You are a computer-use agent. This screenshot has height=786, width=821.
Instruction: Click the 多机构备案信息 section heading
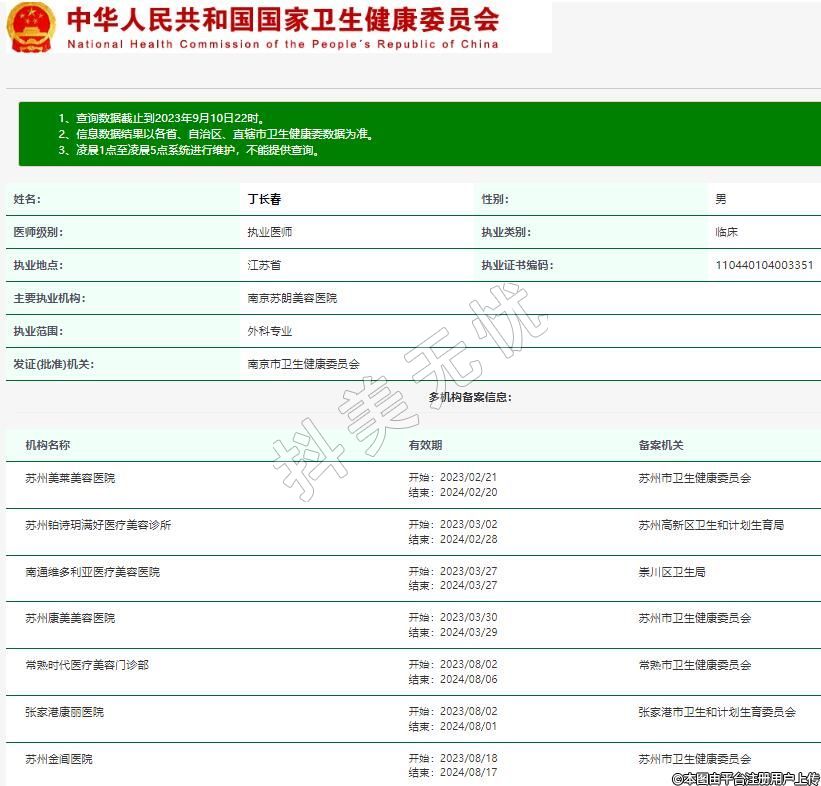coord(470,397)
